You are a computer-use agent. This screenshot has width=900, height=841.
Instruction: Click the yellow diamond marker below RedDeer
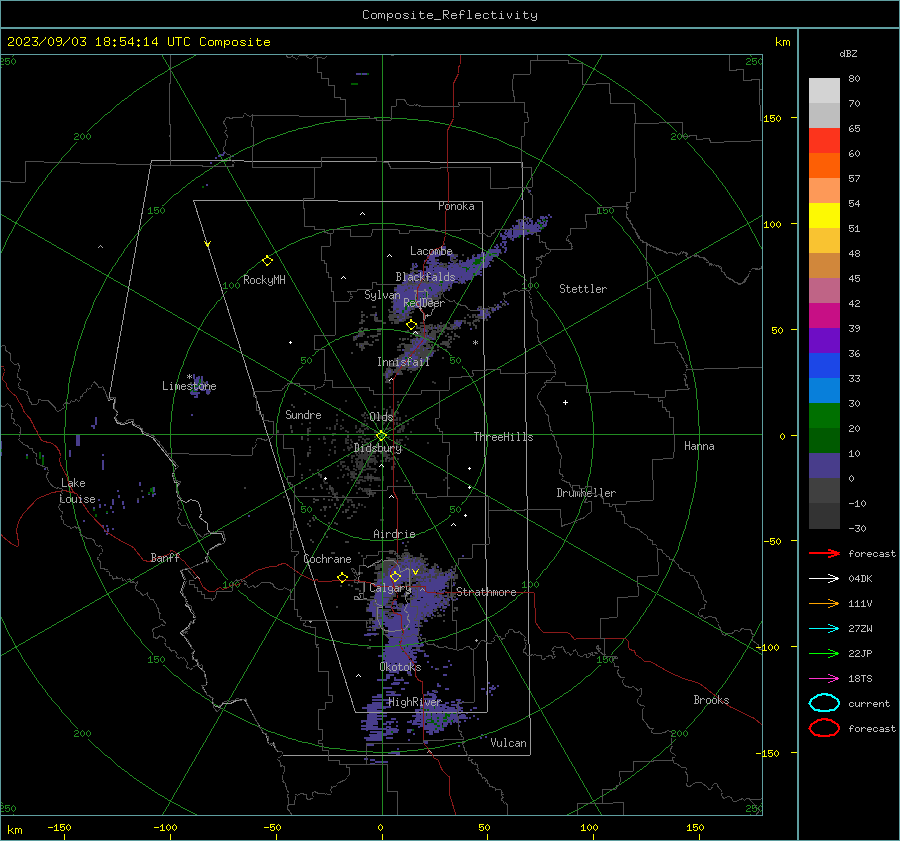[x=411, y=325]
